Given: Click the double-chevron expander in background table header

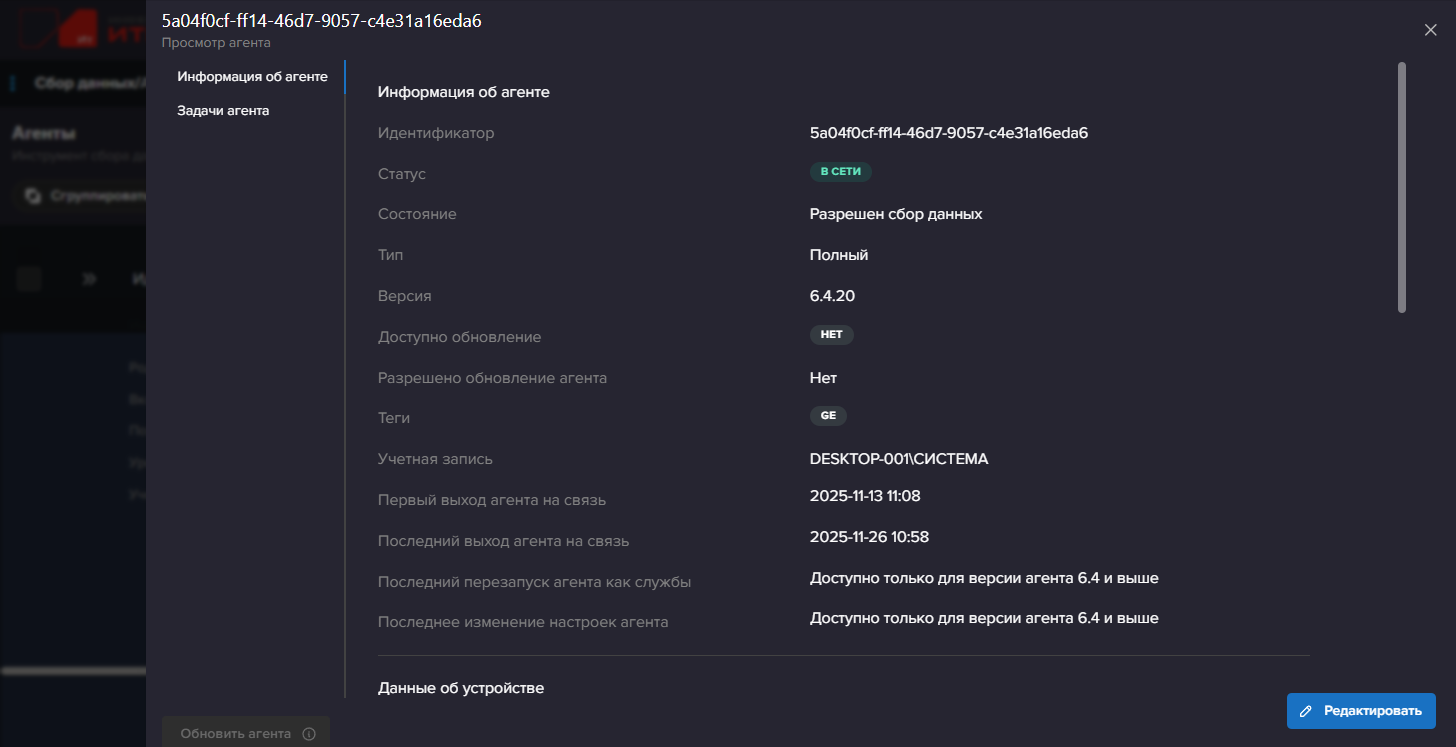Looking at the screenshot, I should [x=89, y=279].
